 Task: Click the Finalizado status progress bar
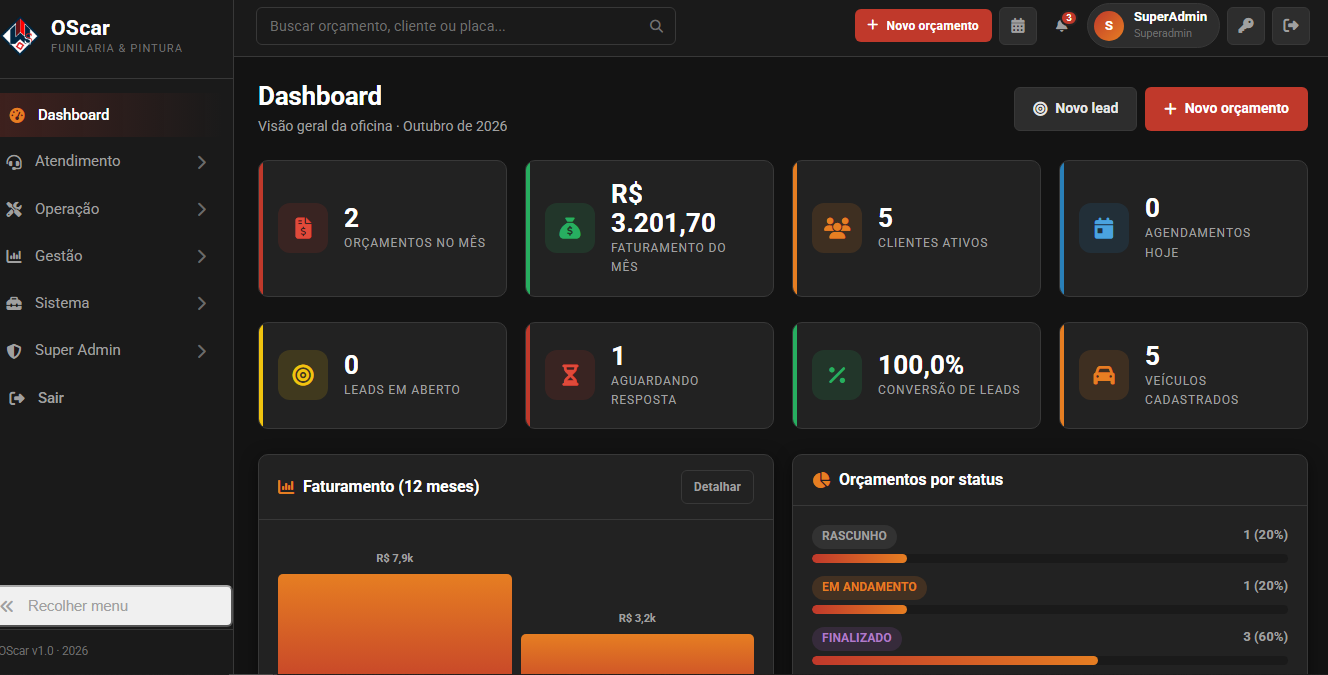1050,660
